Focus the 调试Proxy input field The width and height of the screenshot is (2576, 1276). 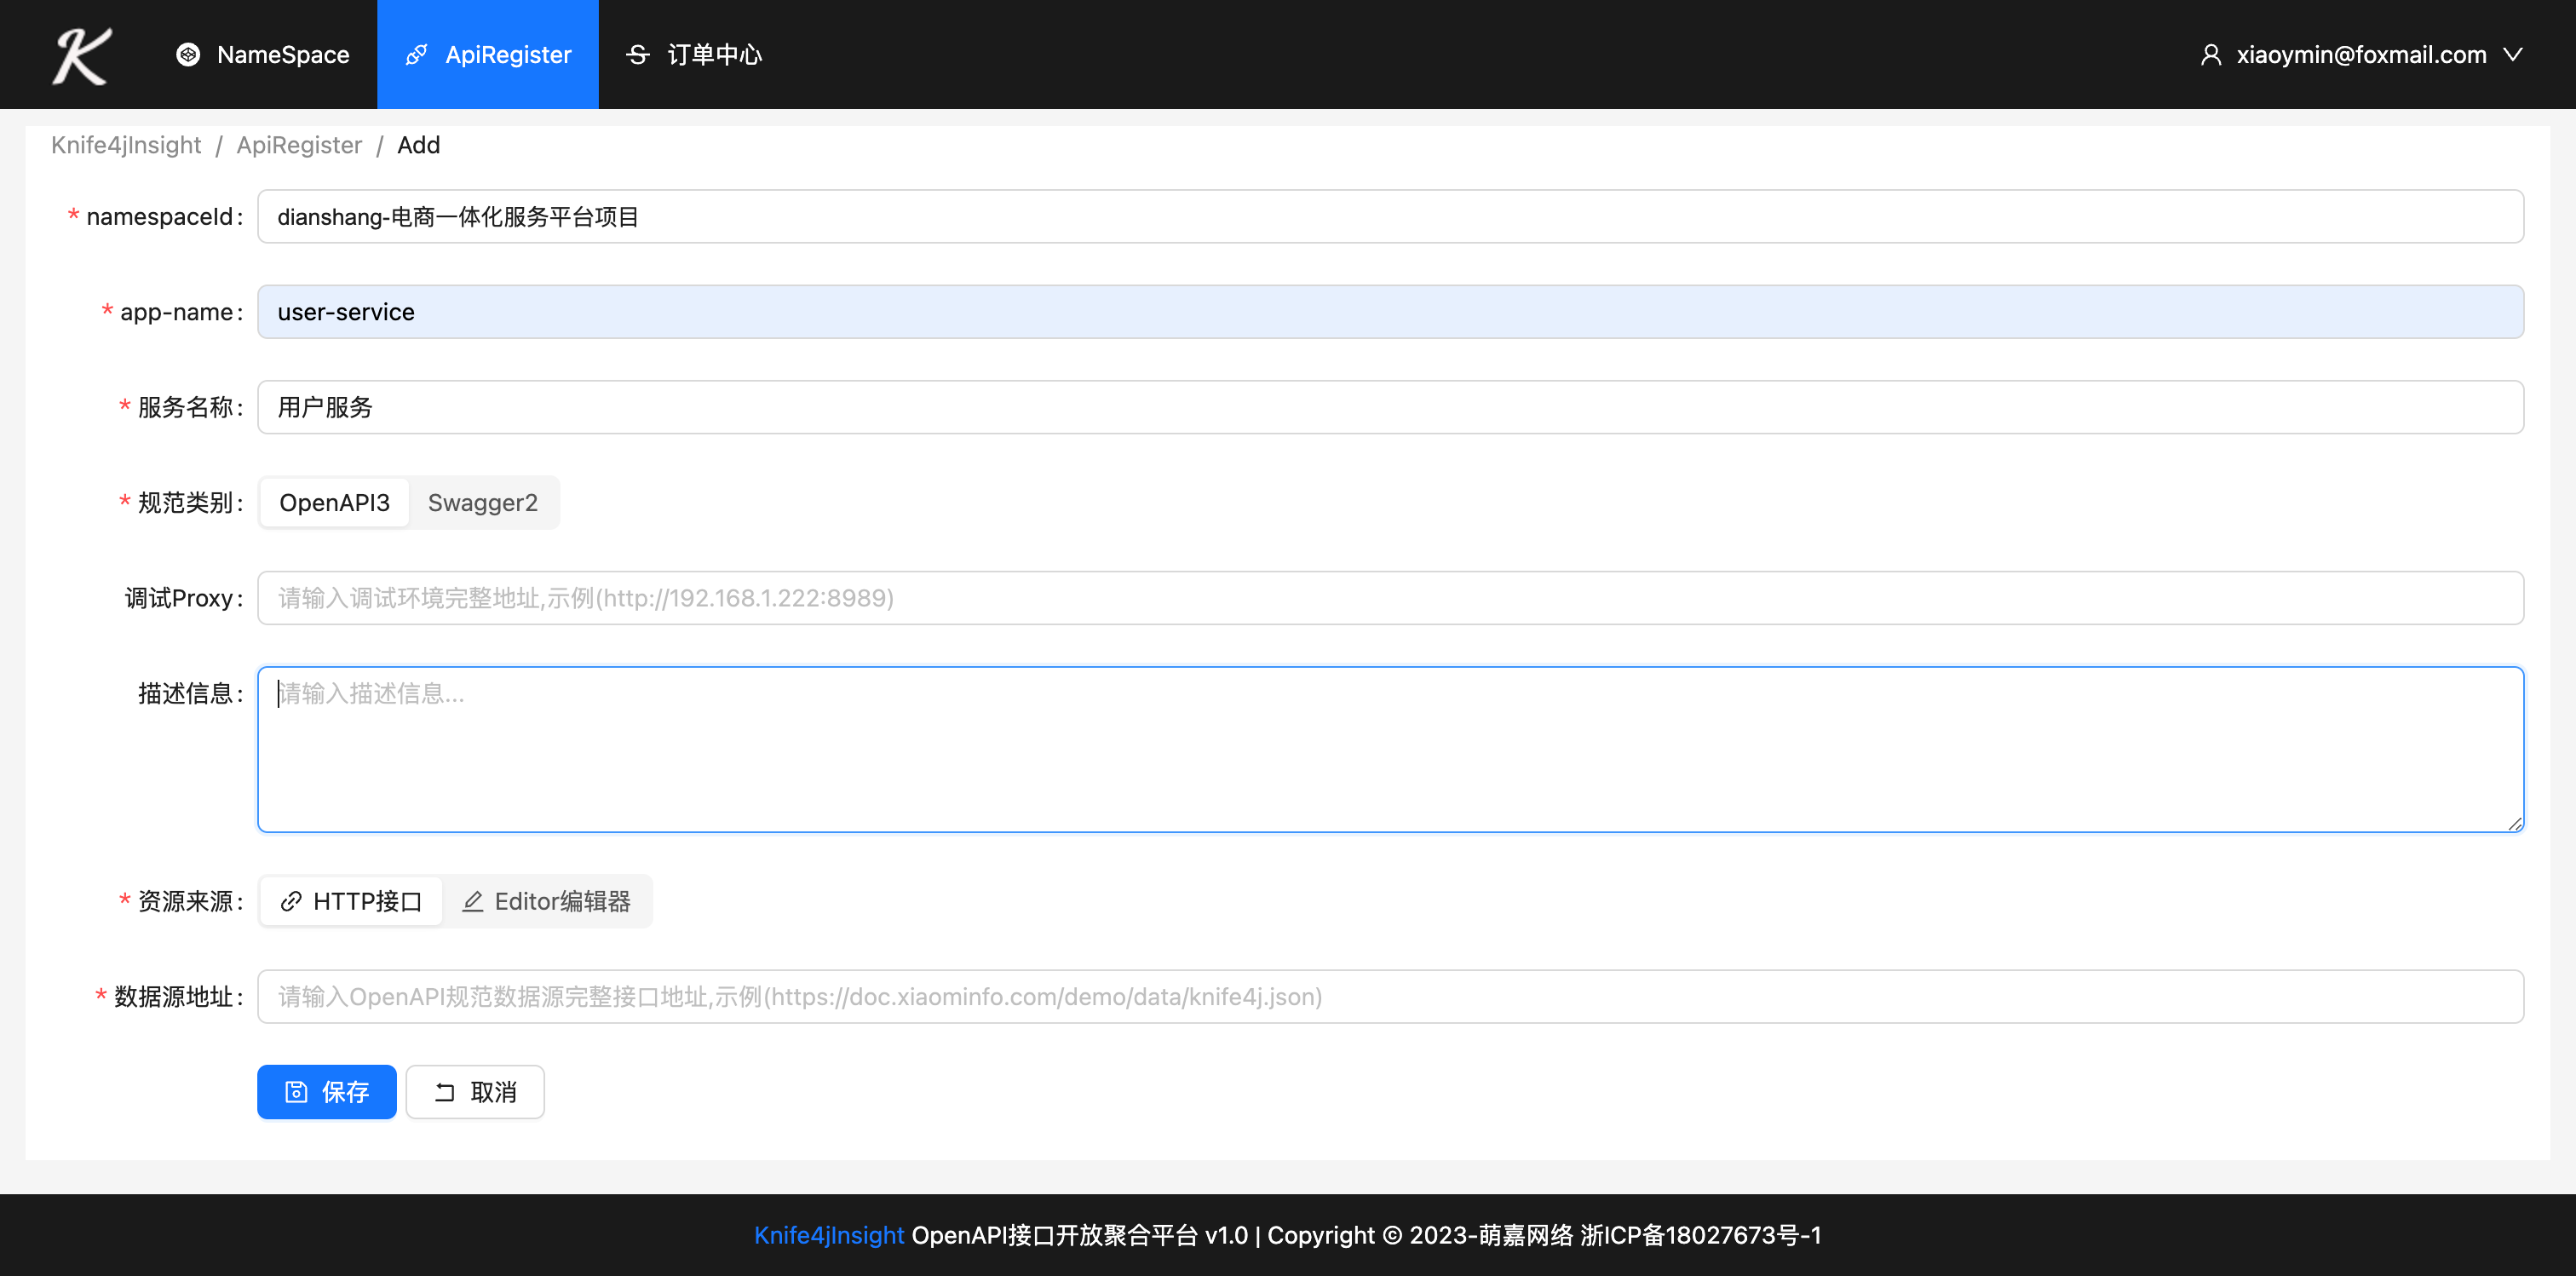(1390, 598)
